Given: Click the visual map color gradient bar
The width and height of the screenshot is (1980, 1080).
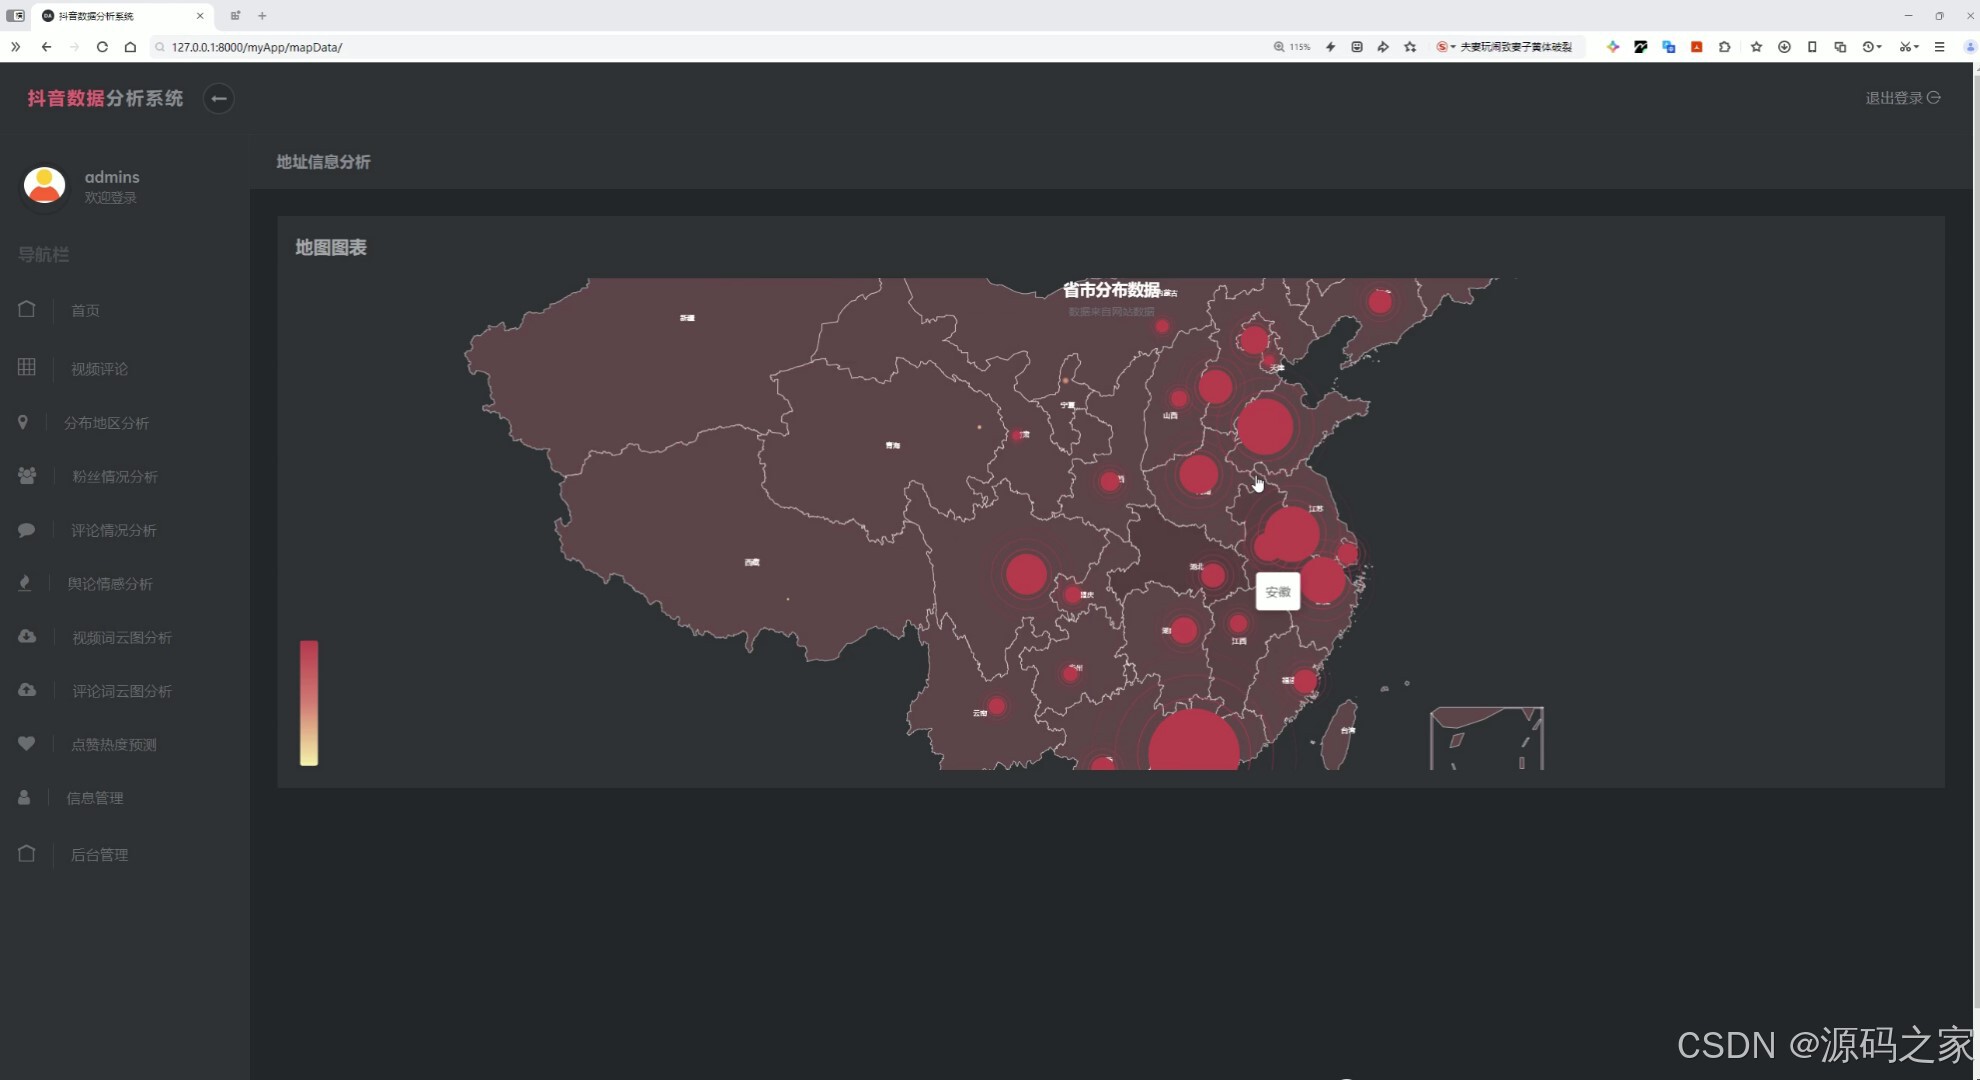Looking at the screenshot, I should 309,703.
